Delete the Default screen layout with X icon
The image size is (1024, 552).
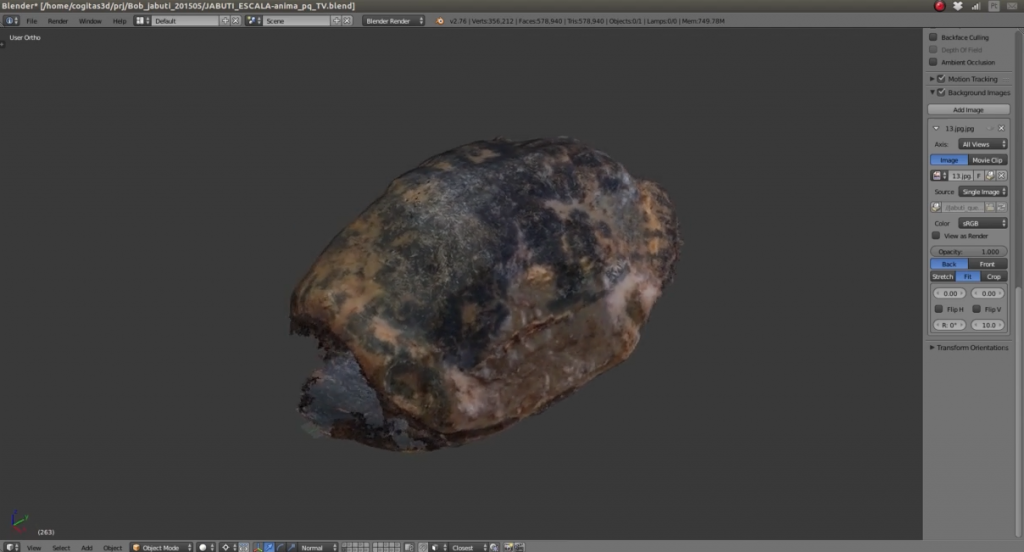point(236,21)
